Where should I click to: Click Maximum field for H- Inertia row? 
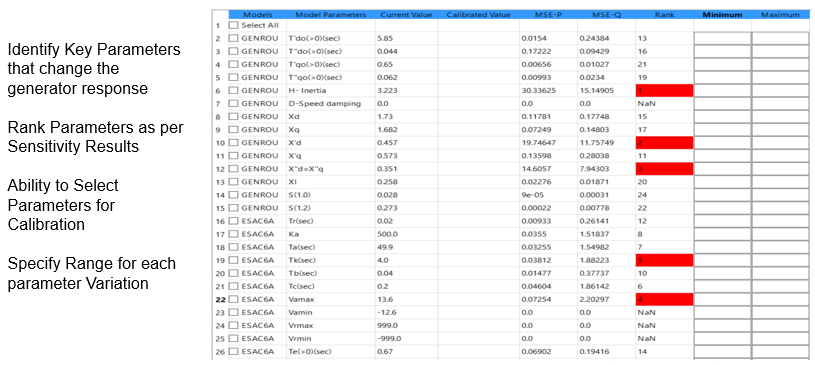781,90
